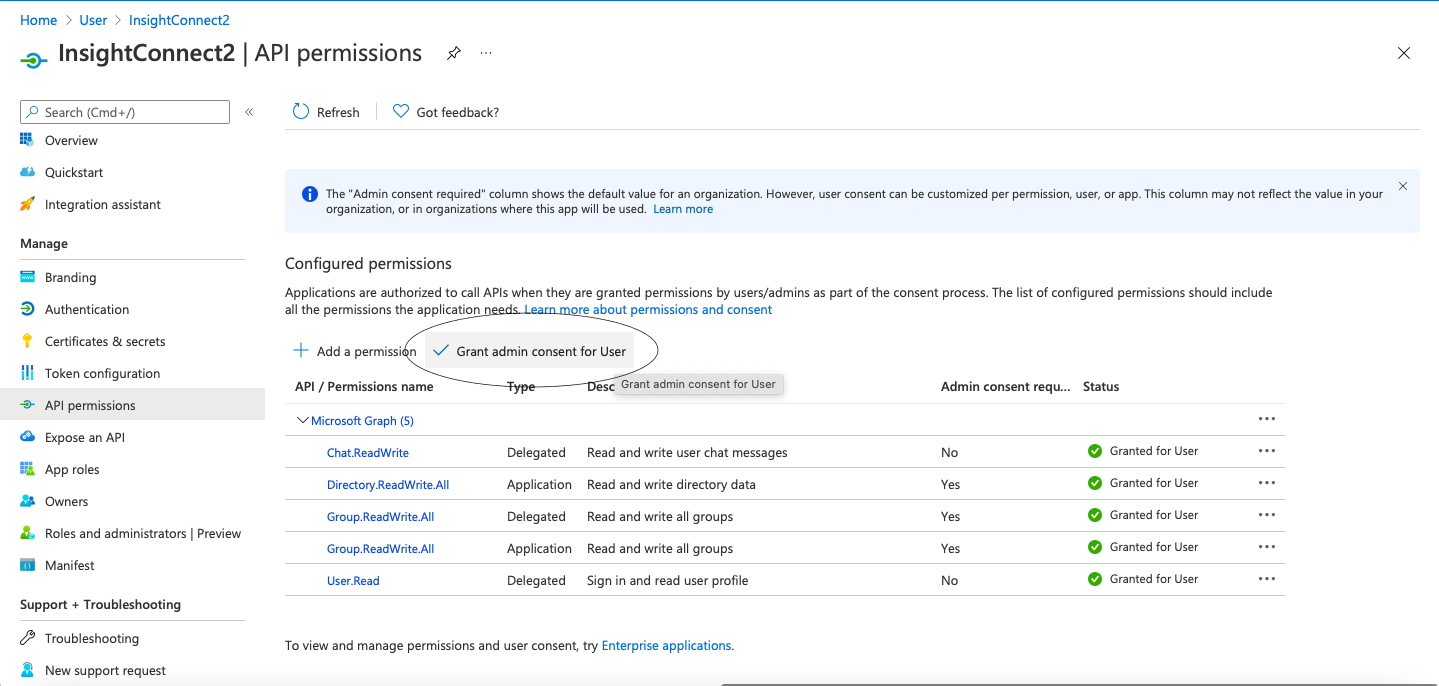Image resolution: width=1439 pixels, height=686 pixels.
Task: Collapse the Microsoft Graph (5) group
Action: coord(303,421)
